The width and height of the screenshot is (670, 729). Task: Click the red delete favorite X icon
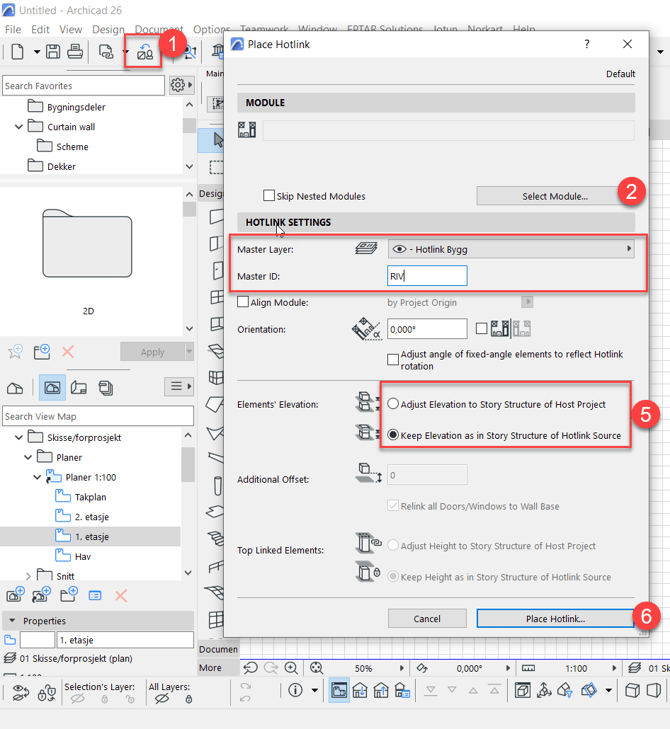click(x=68, y=351)
